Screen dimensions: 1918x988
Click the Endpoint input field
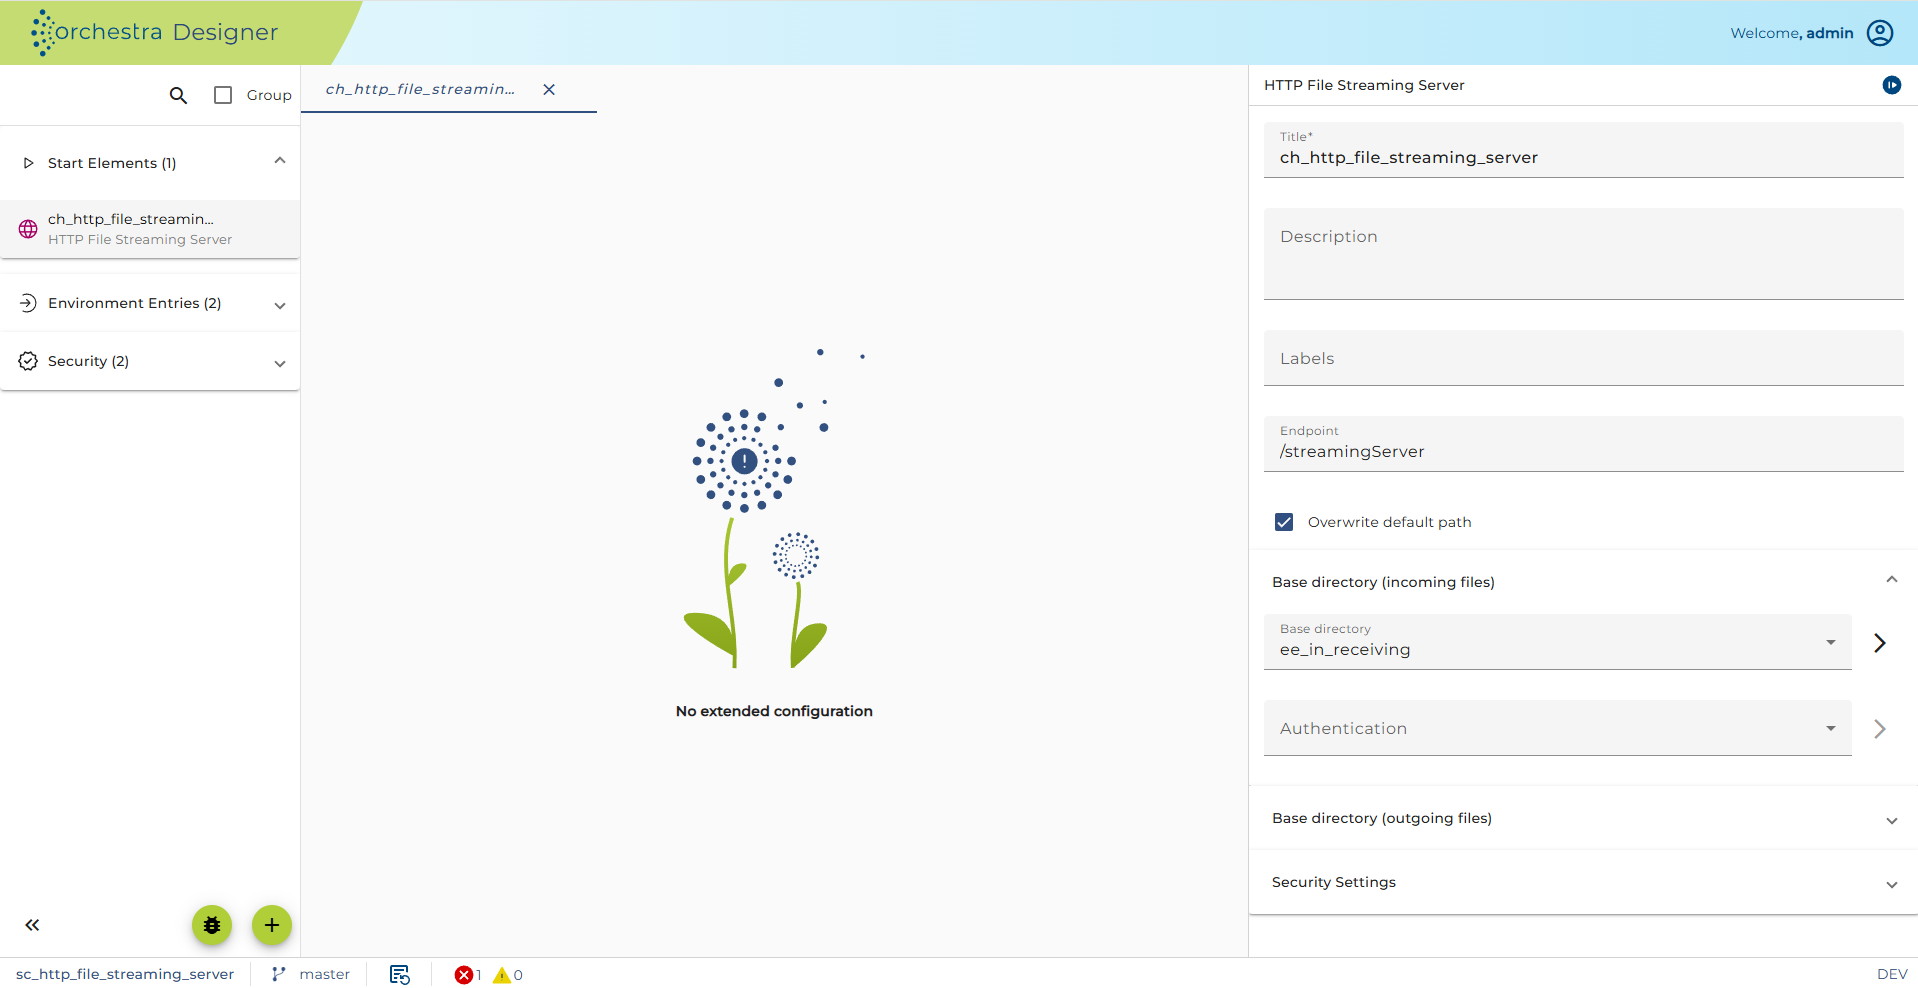[1583, 444]
